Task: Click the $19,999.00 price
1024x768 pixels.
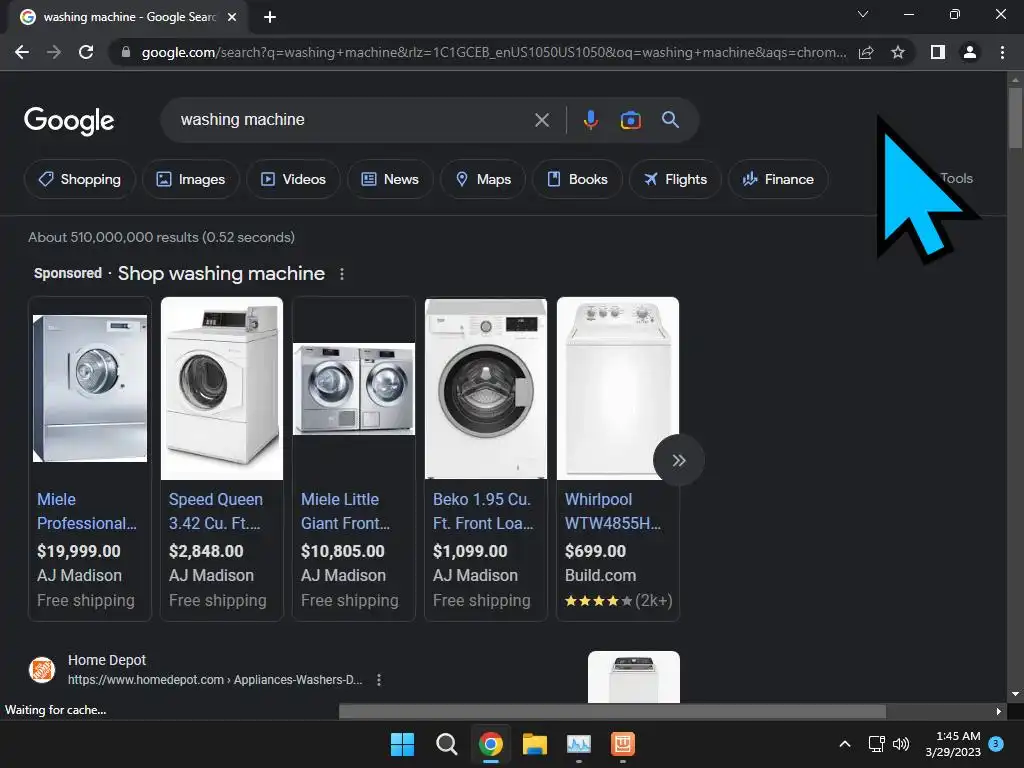Action: coord(79,551)
